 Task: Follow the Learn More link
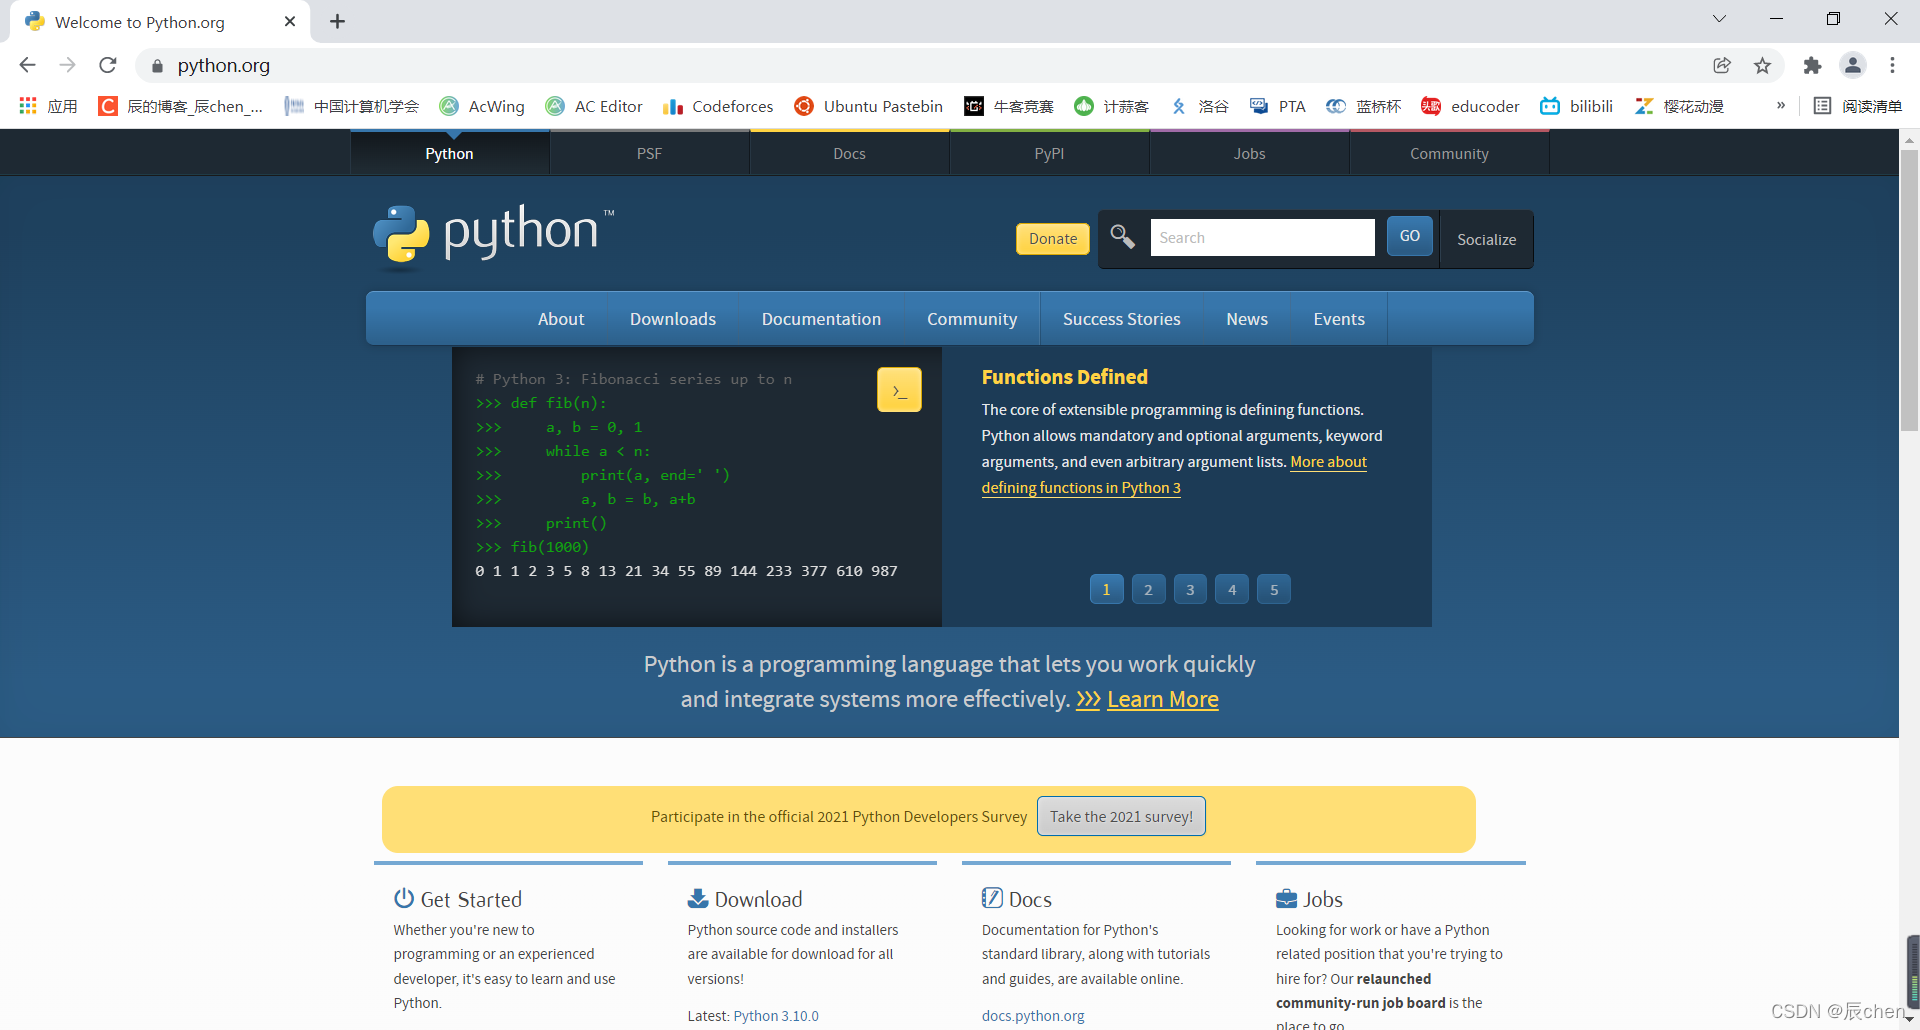(x=1163, y=699)
